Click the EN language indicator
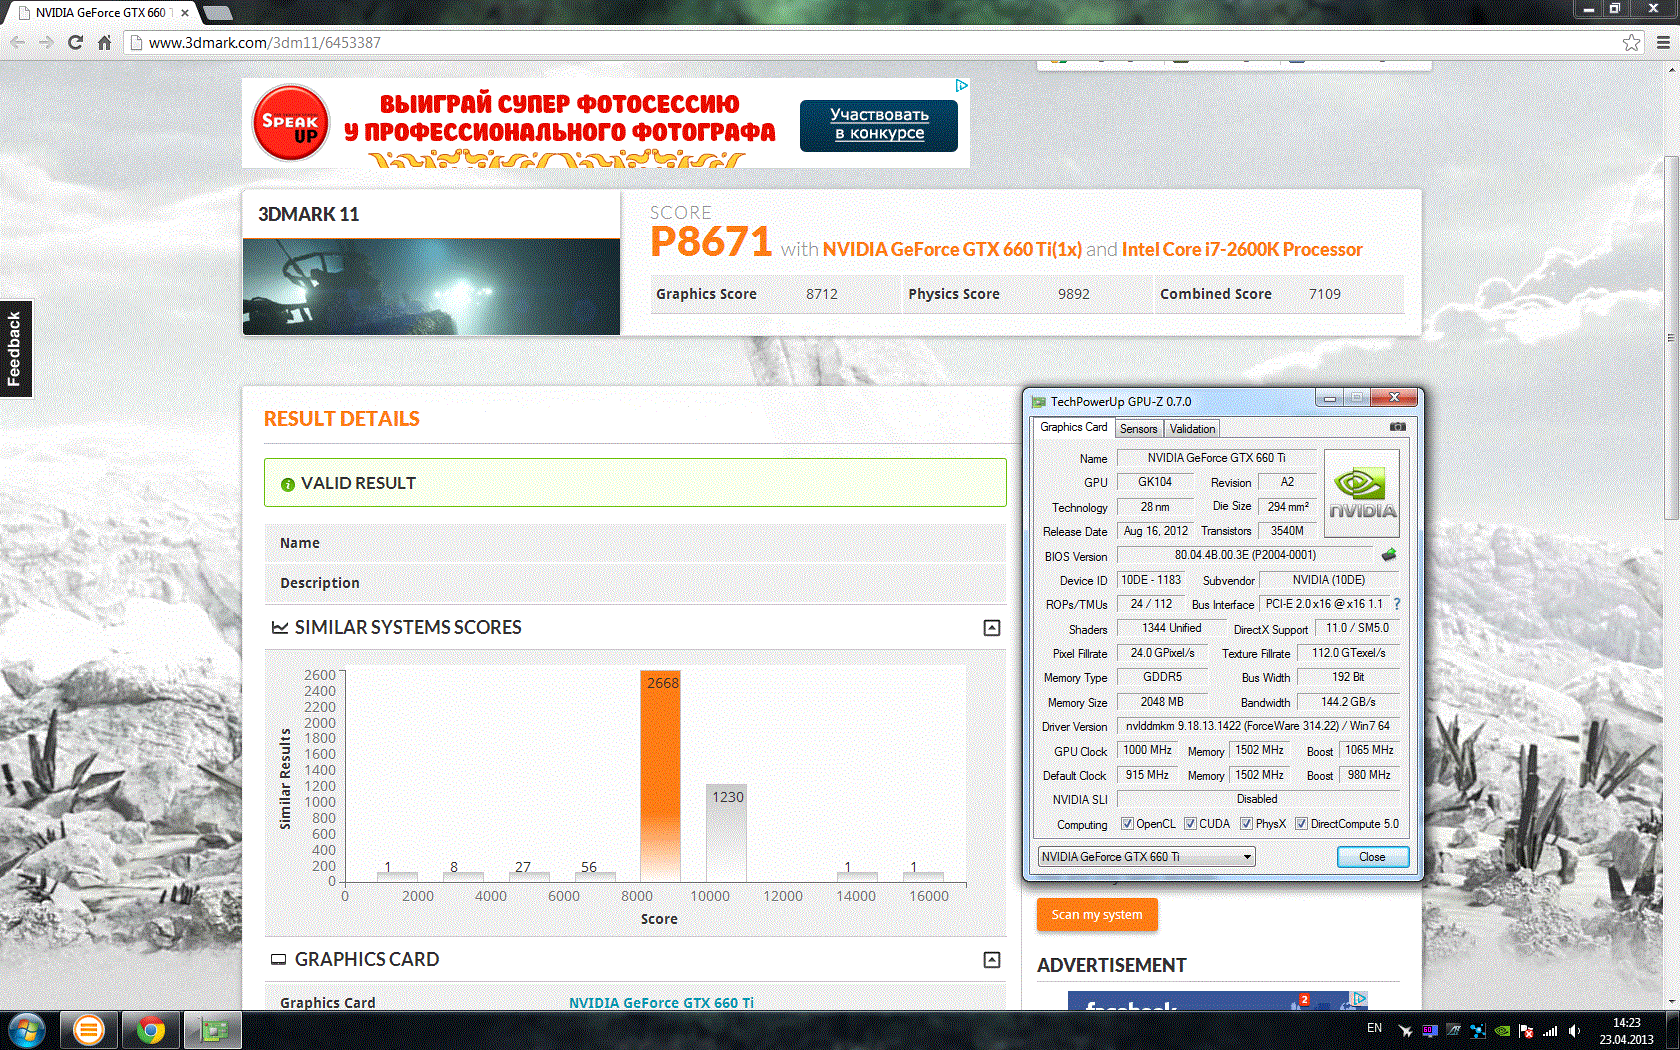1680x1050 pixels. tap(1375, 1028)
